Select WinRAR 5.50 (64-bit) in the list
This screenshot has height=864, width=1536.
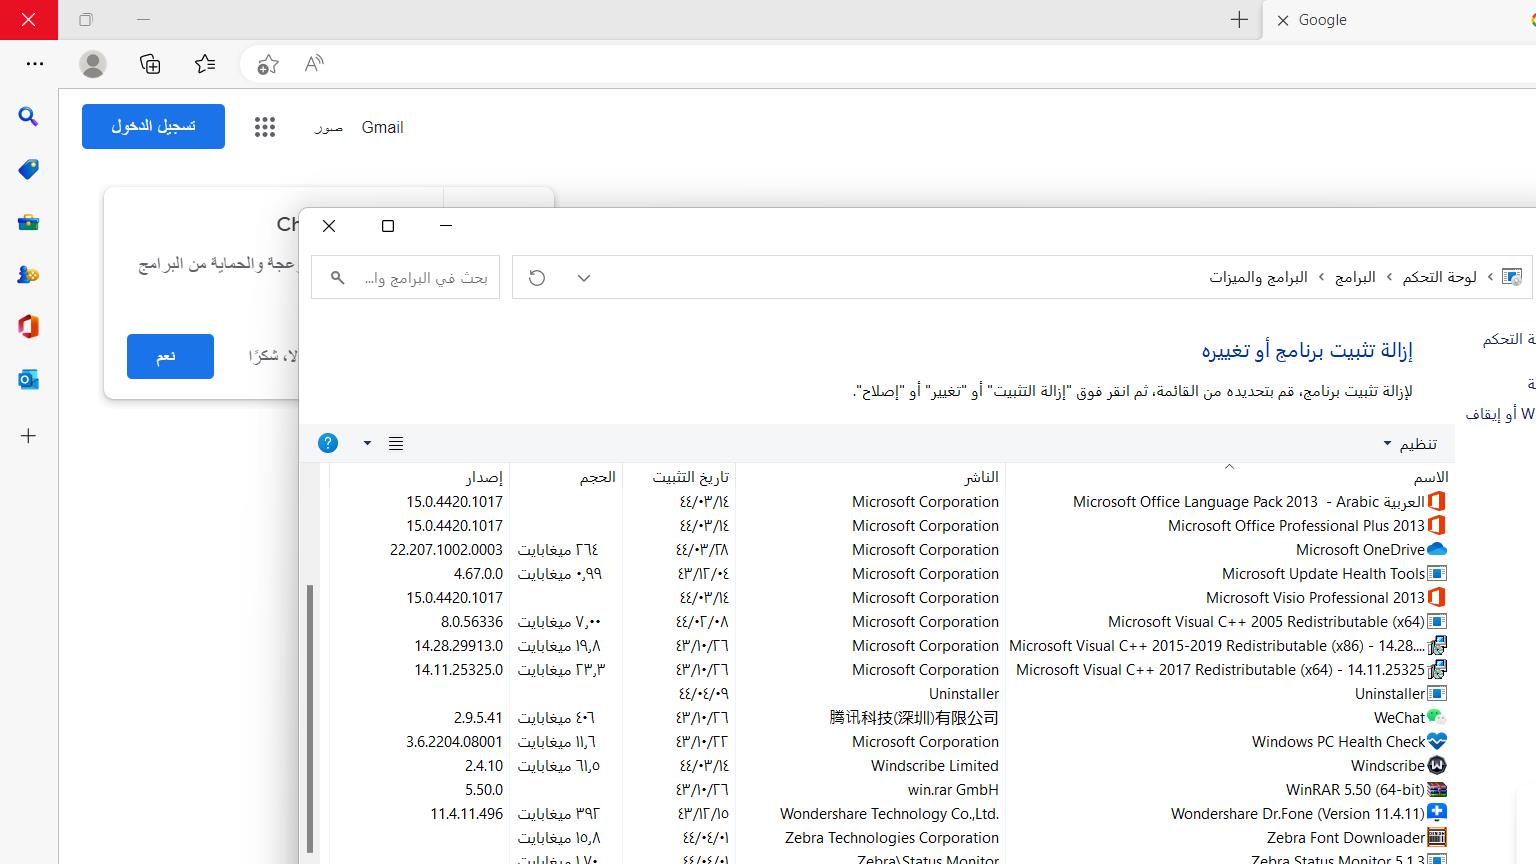1355,790
